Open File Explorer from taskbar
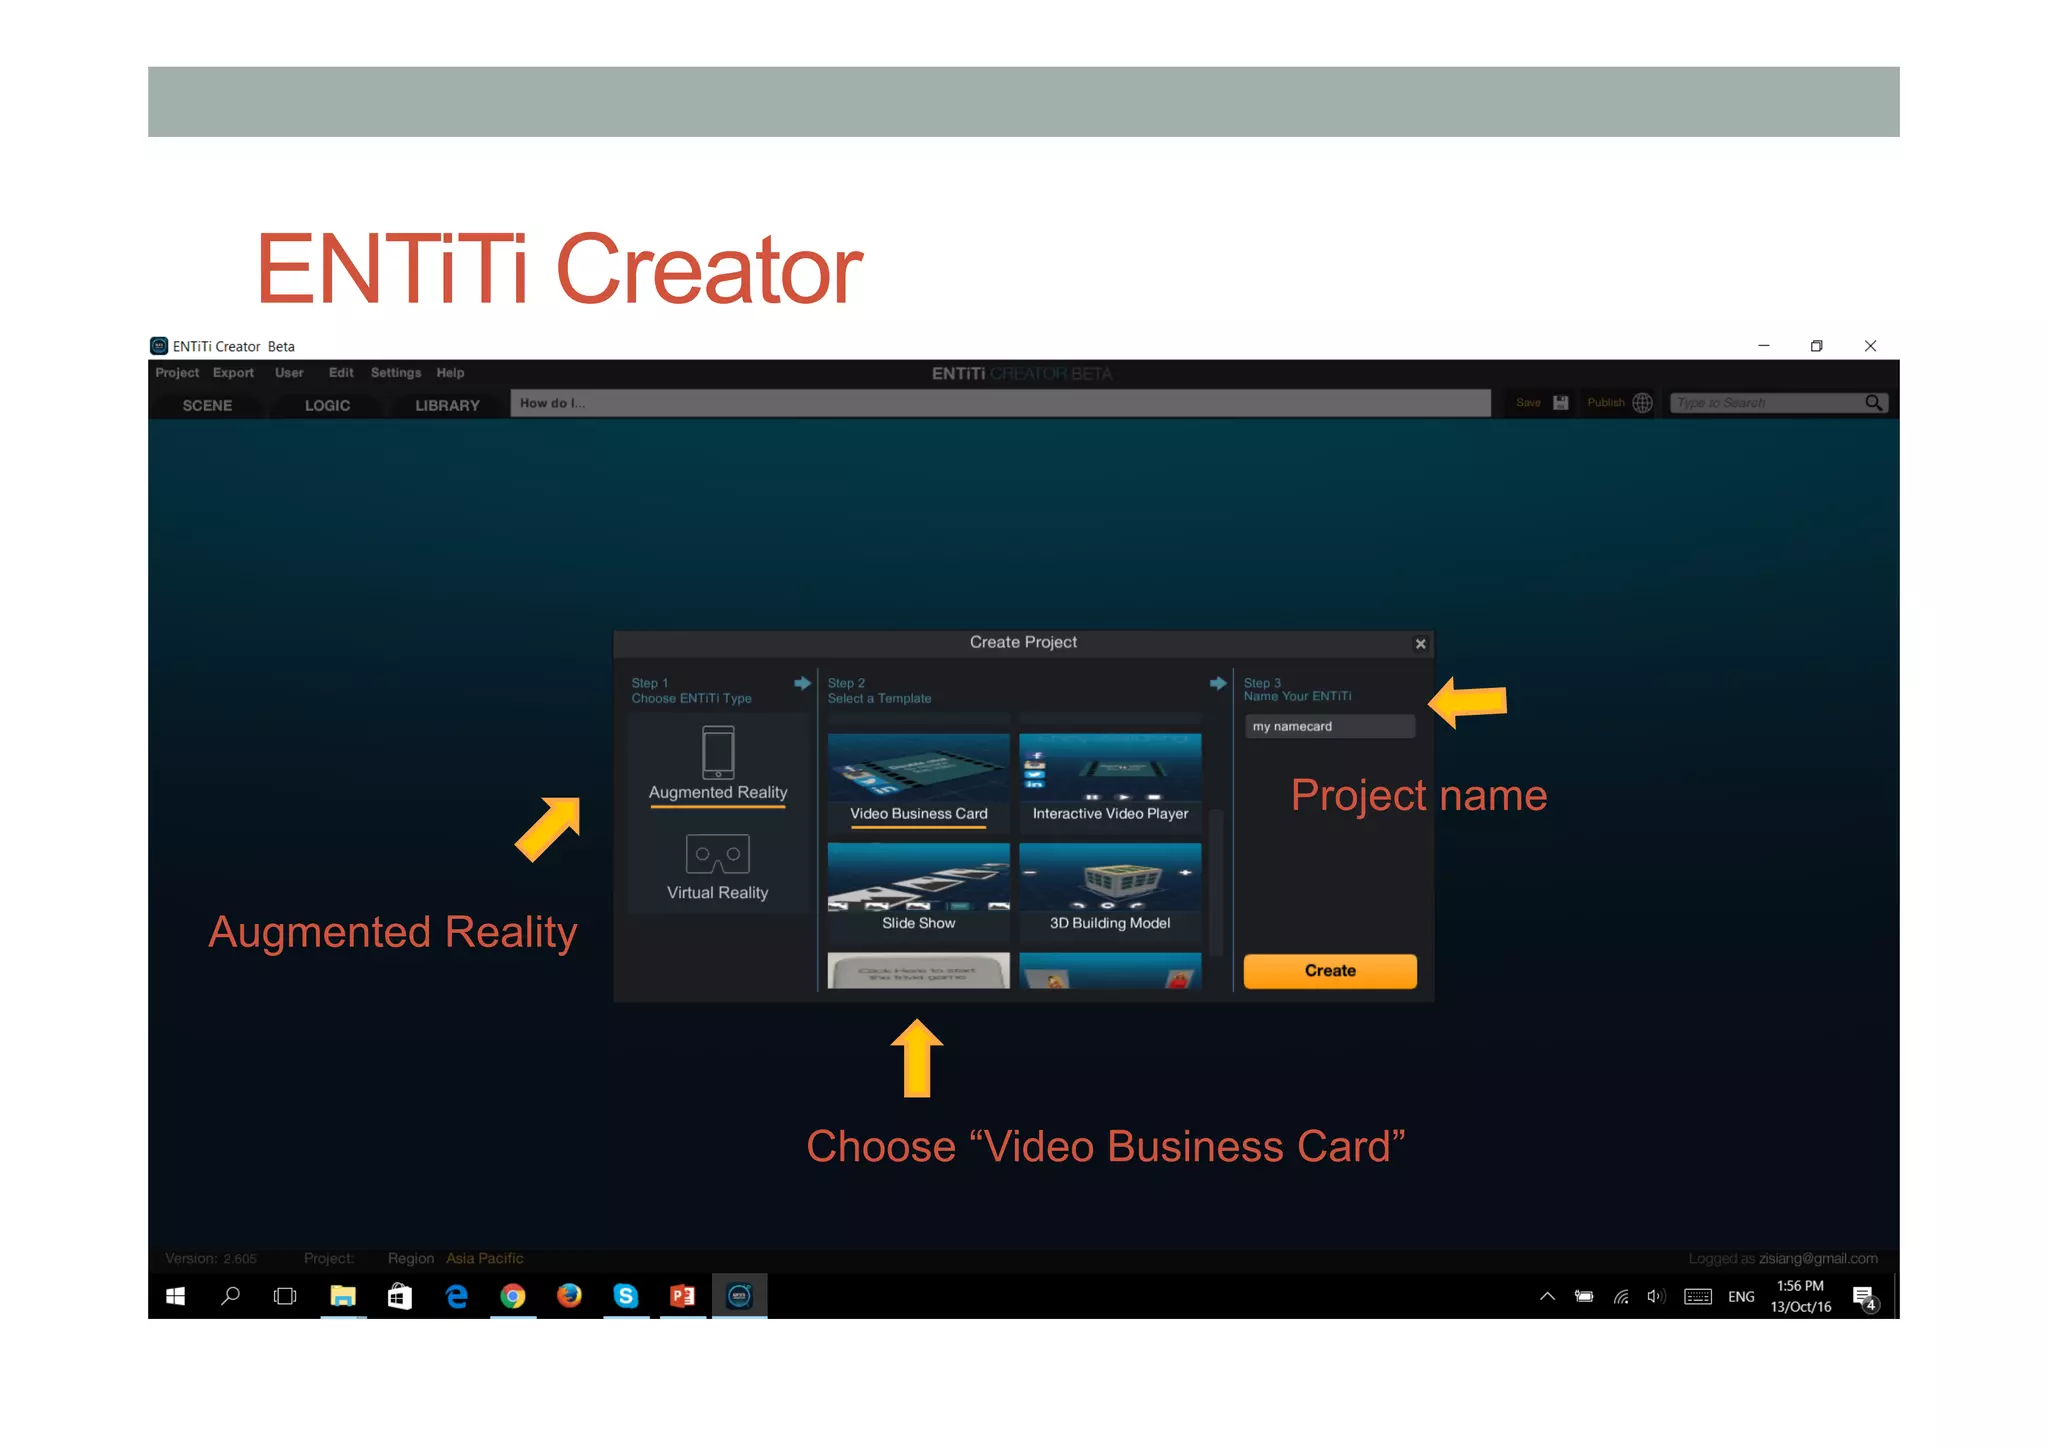The height and width of the screenshot is (1447, 2048). point(343,1297)
